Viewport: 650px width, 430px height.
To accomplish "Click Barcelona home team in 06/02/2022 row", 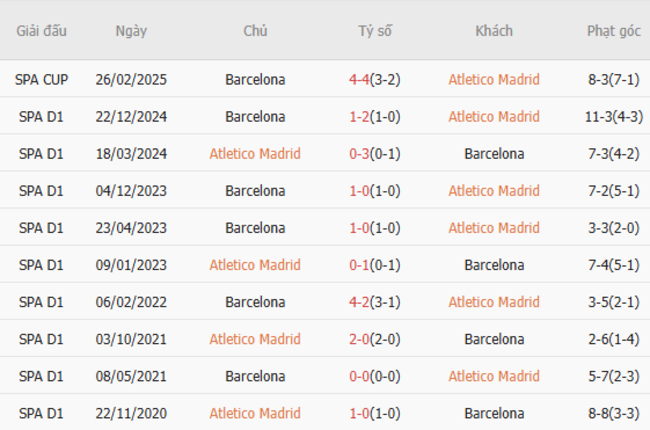I will click(255, 302).
